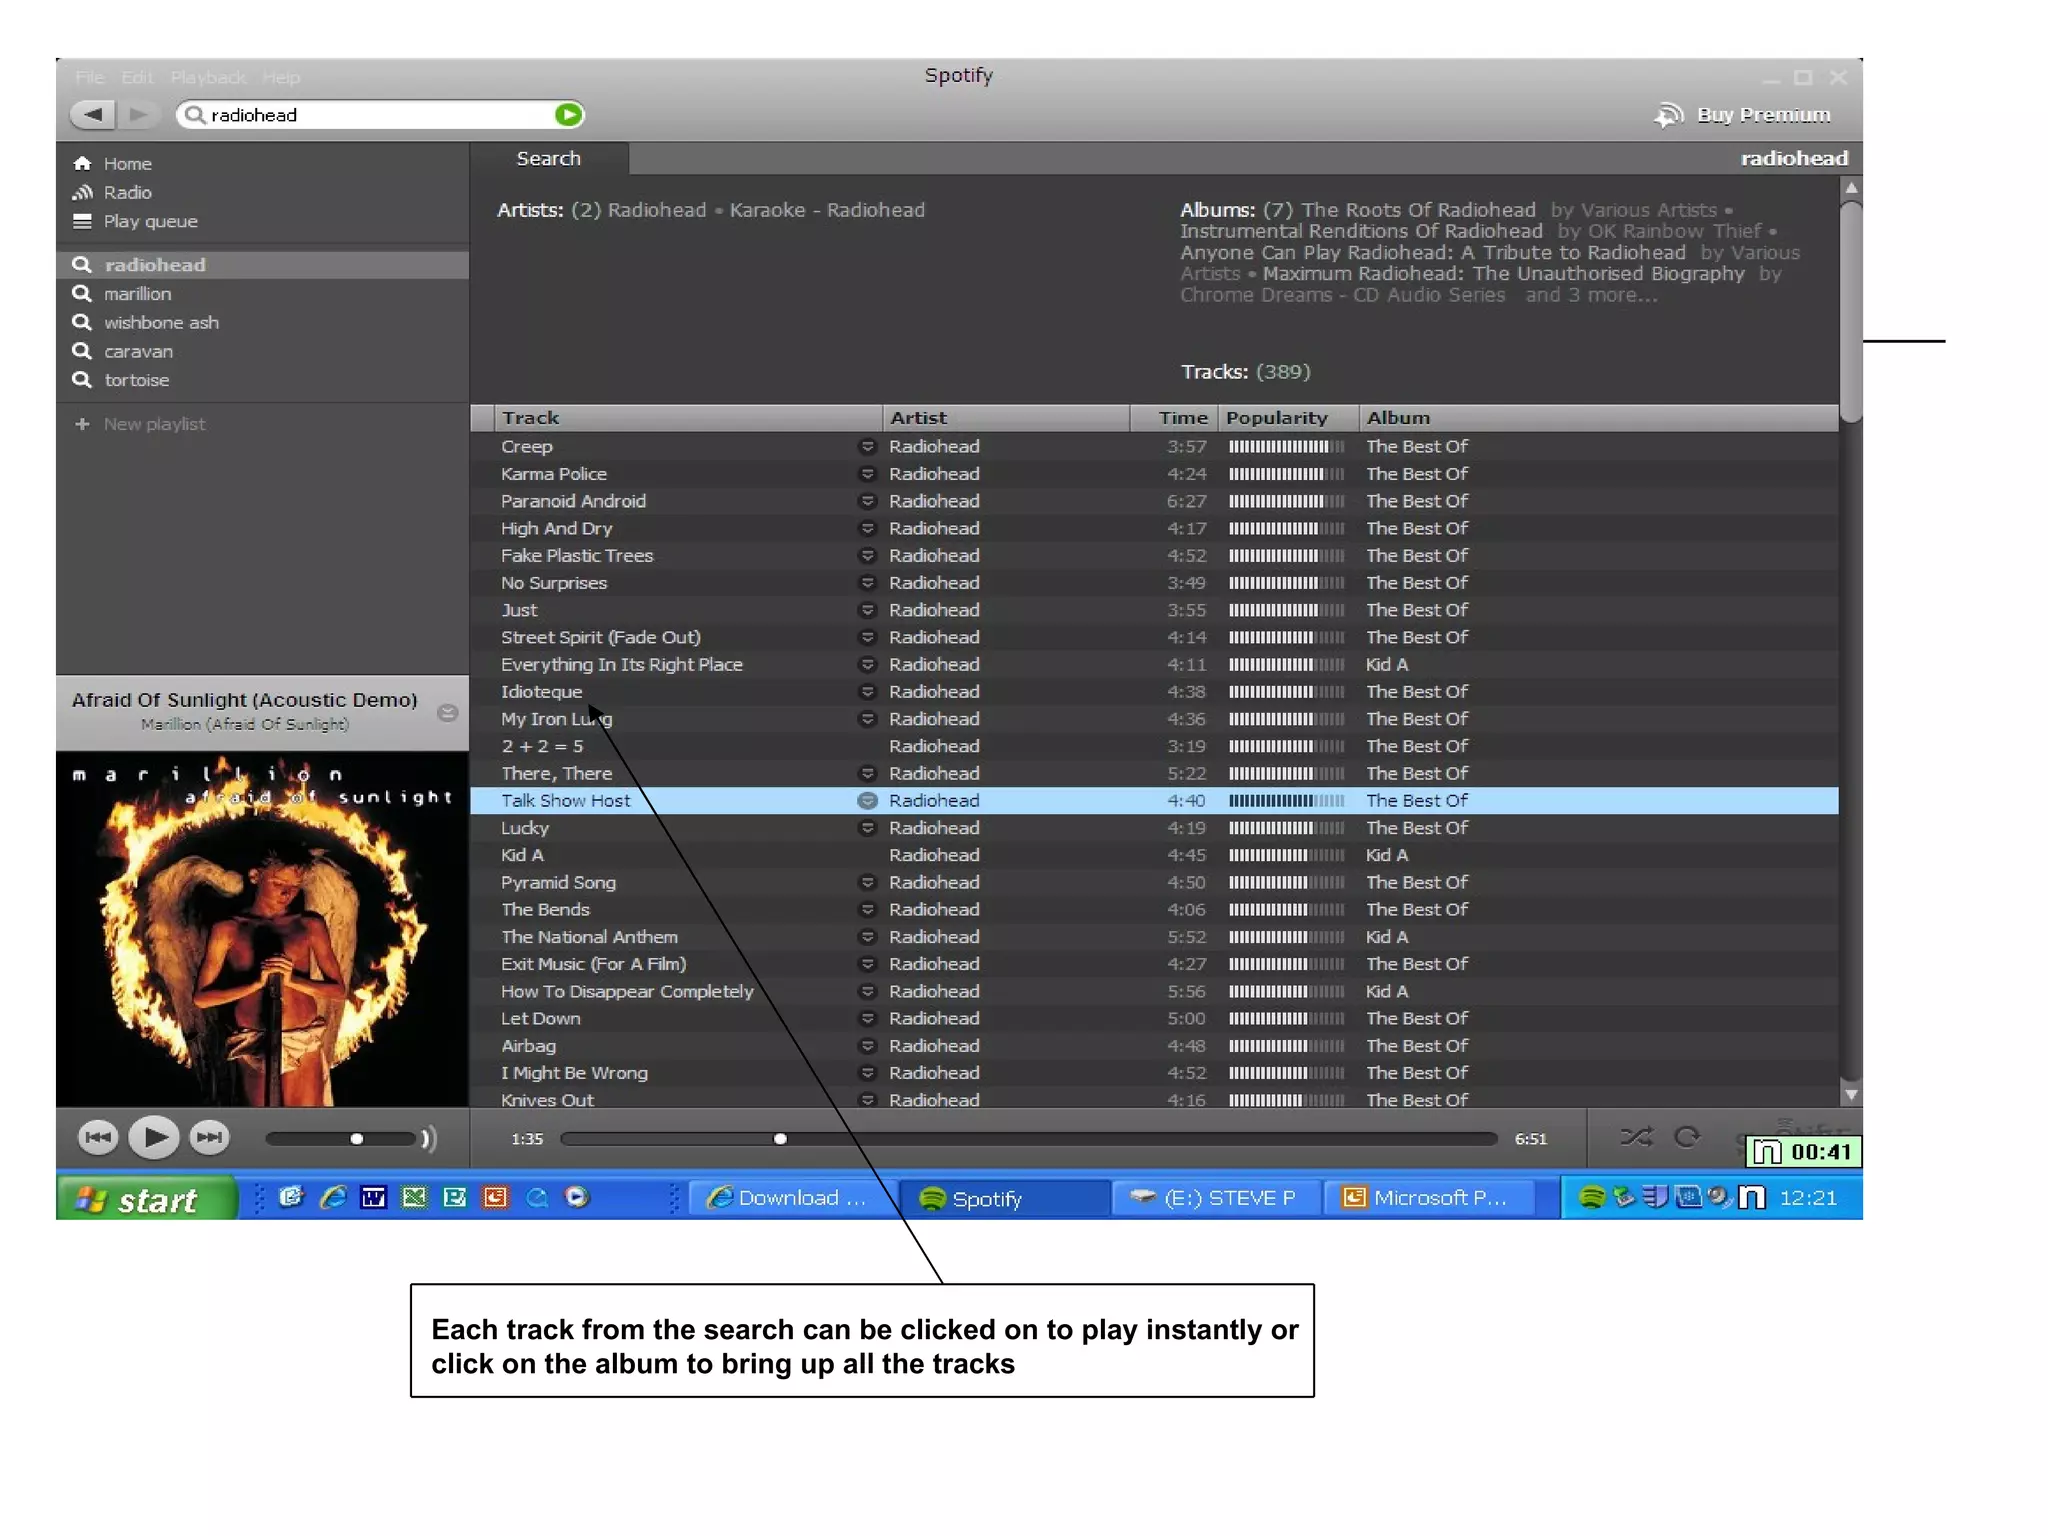
Task: Open the File menu
Action: point(90,77)
